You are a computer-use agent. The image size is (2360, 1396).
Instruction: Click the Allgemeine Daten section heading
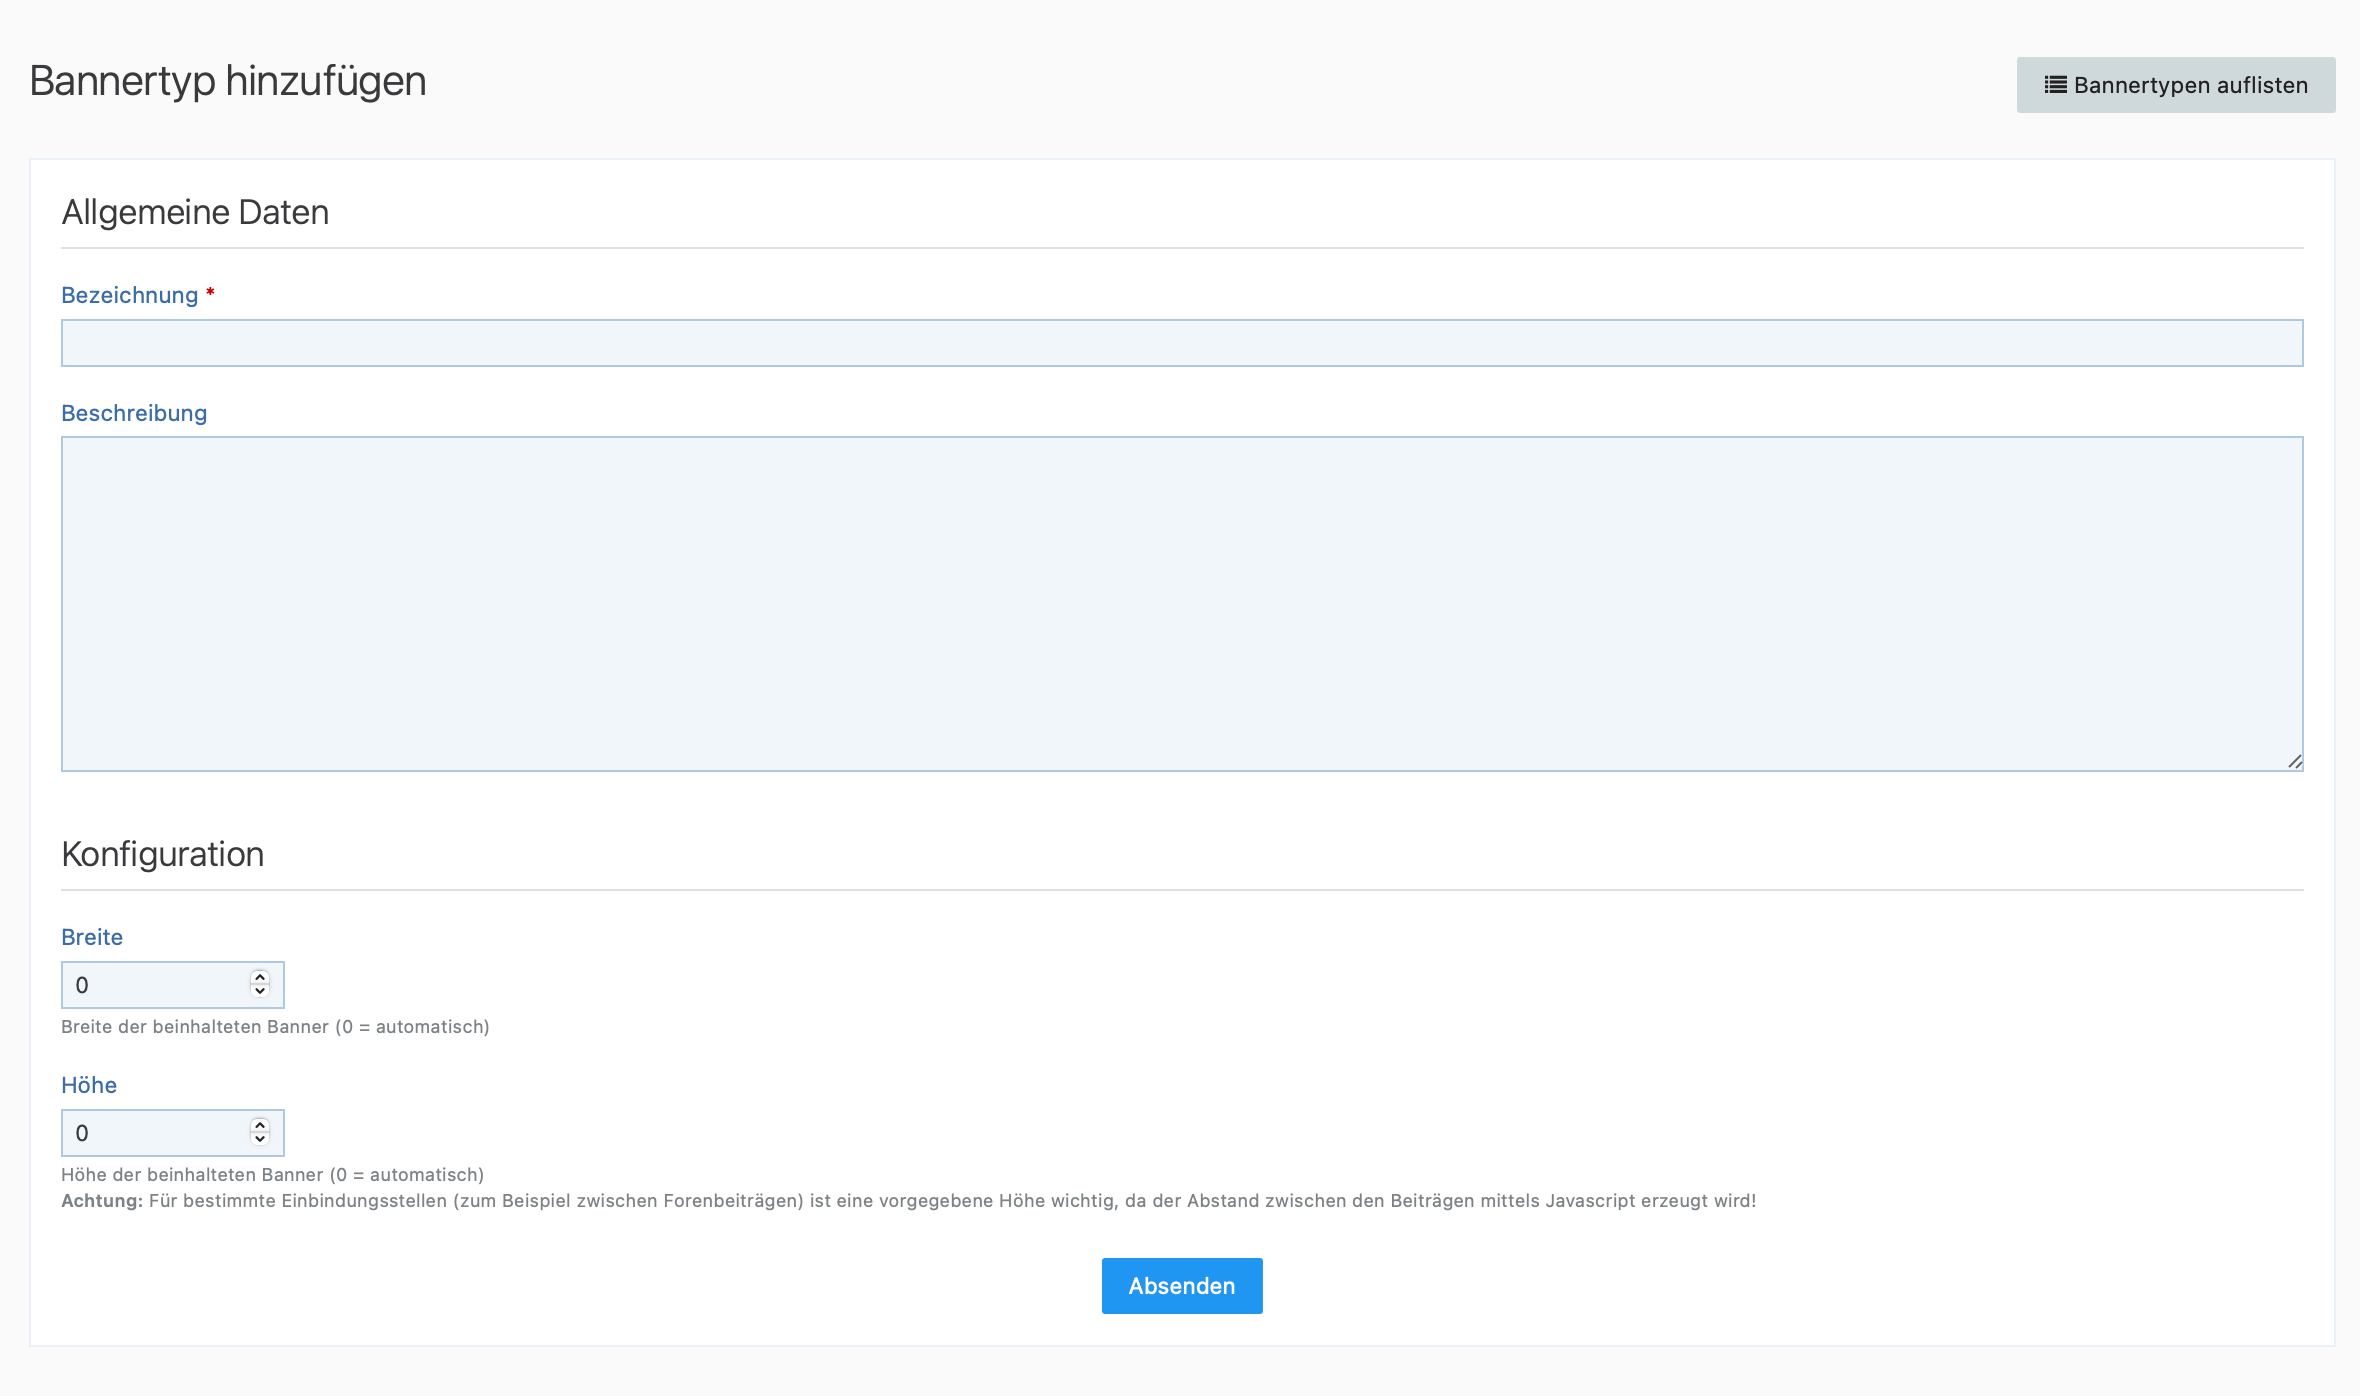pos(195,213)
